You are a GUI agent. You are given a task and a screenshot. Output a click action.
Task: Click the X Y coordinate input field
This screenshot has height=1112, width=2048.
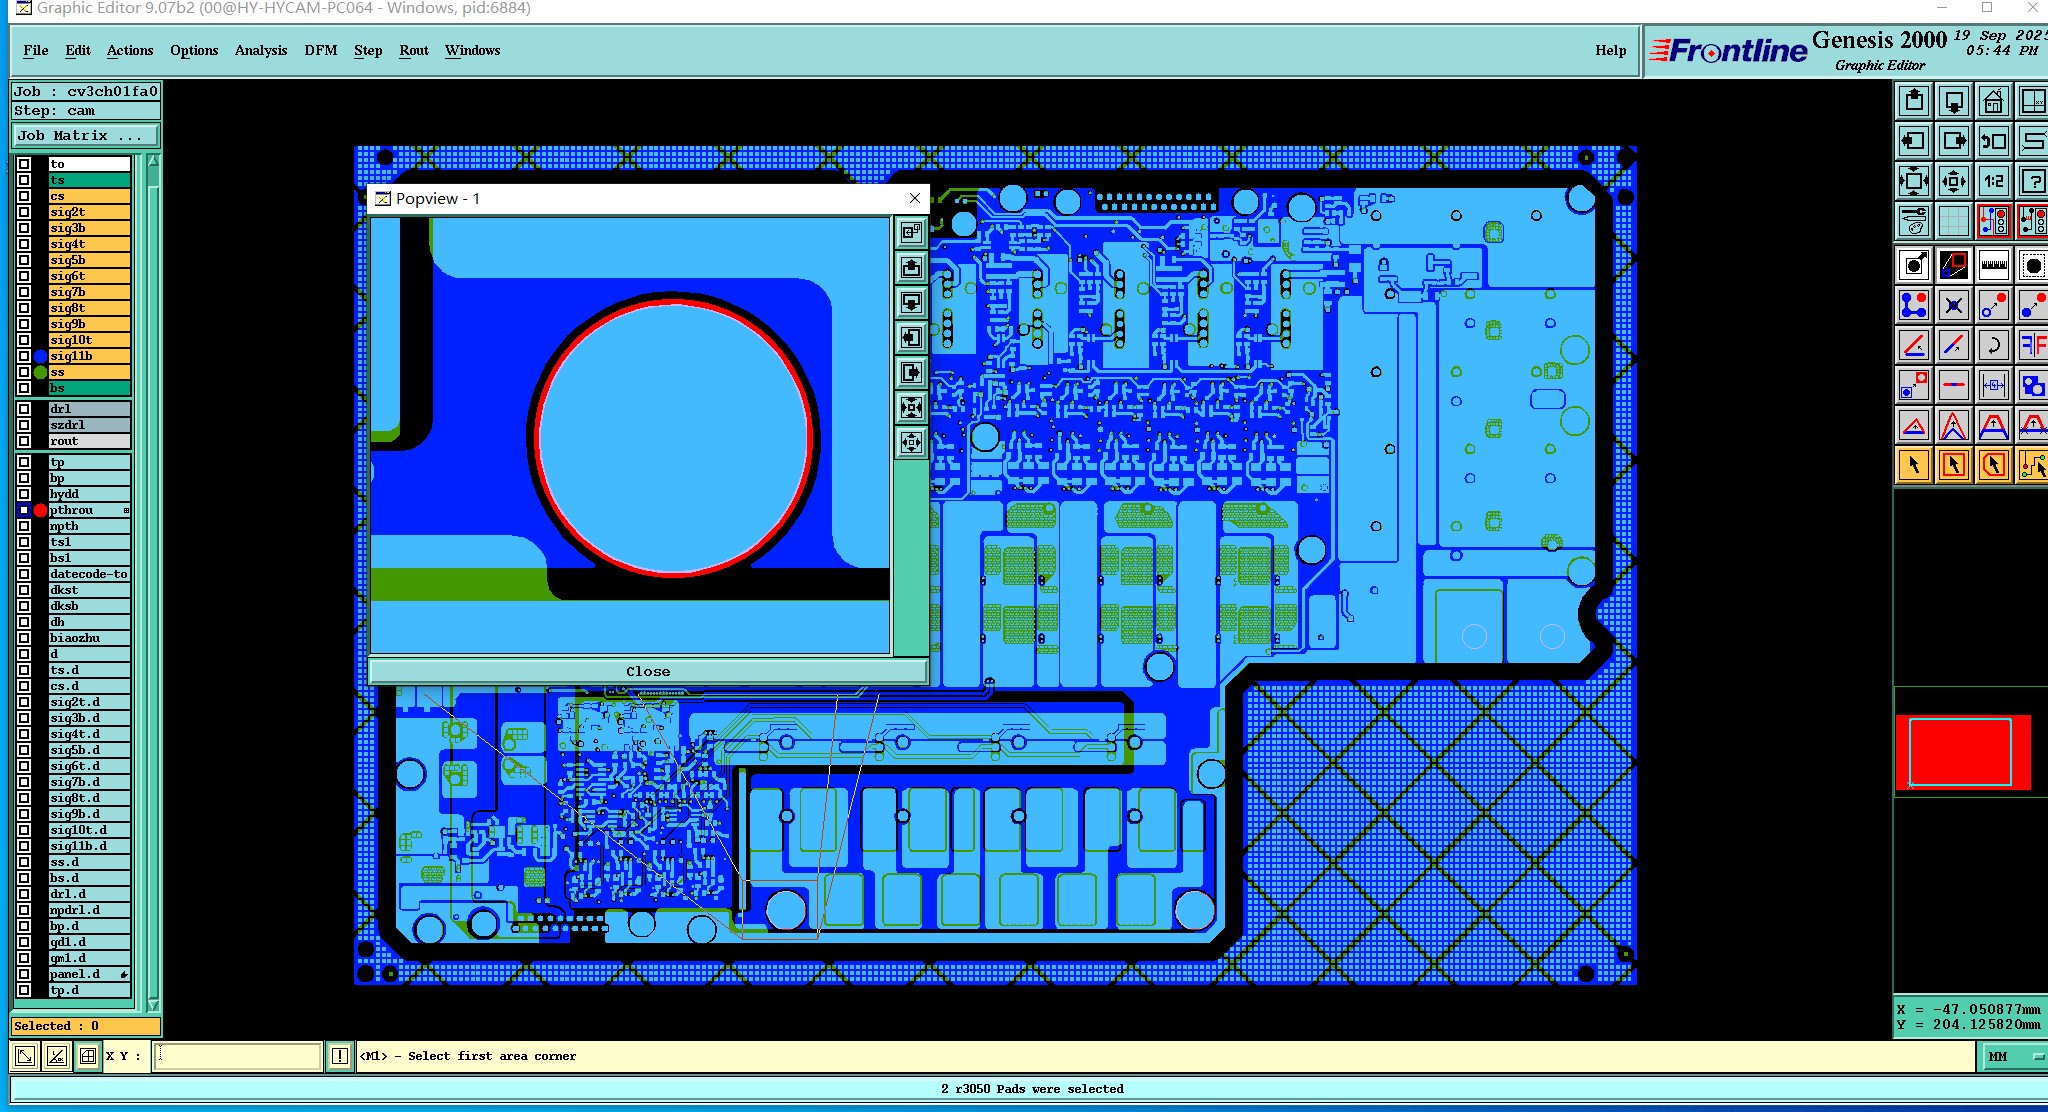[x=237, y=1055]
